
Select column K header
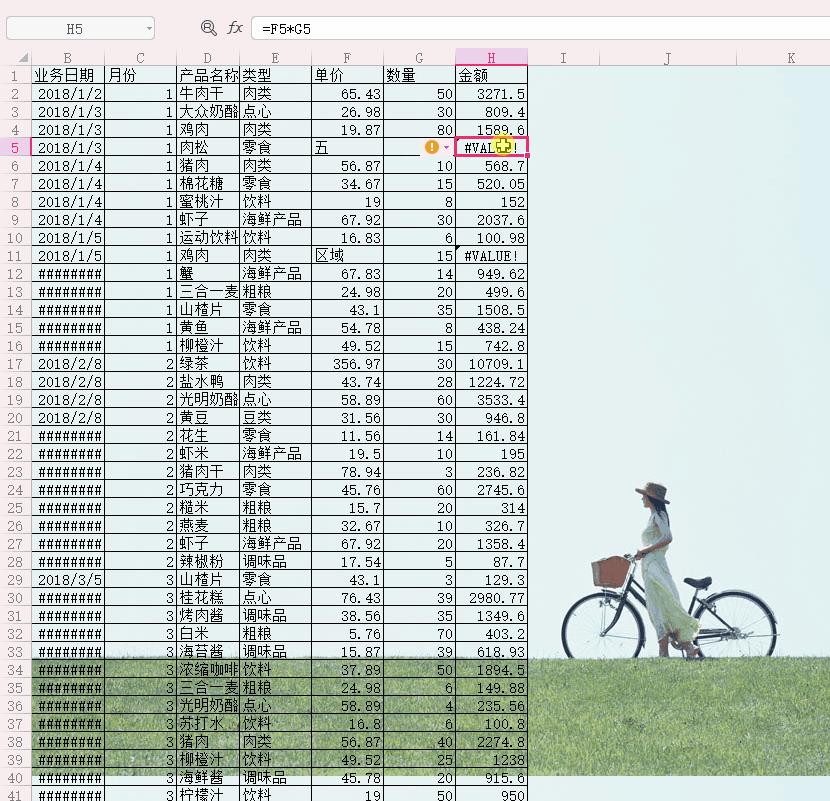click(x=791, y=58)
